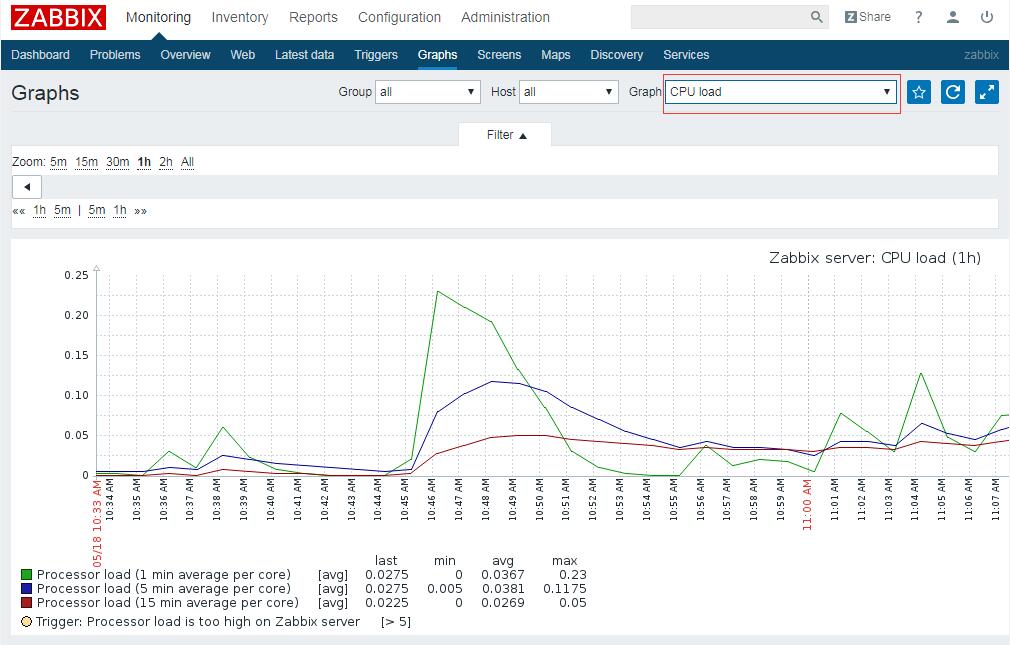Add graph to favourites star icon
This screenshot has height=645, width=1010.
pos(919,92)
